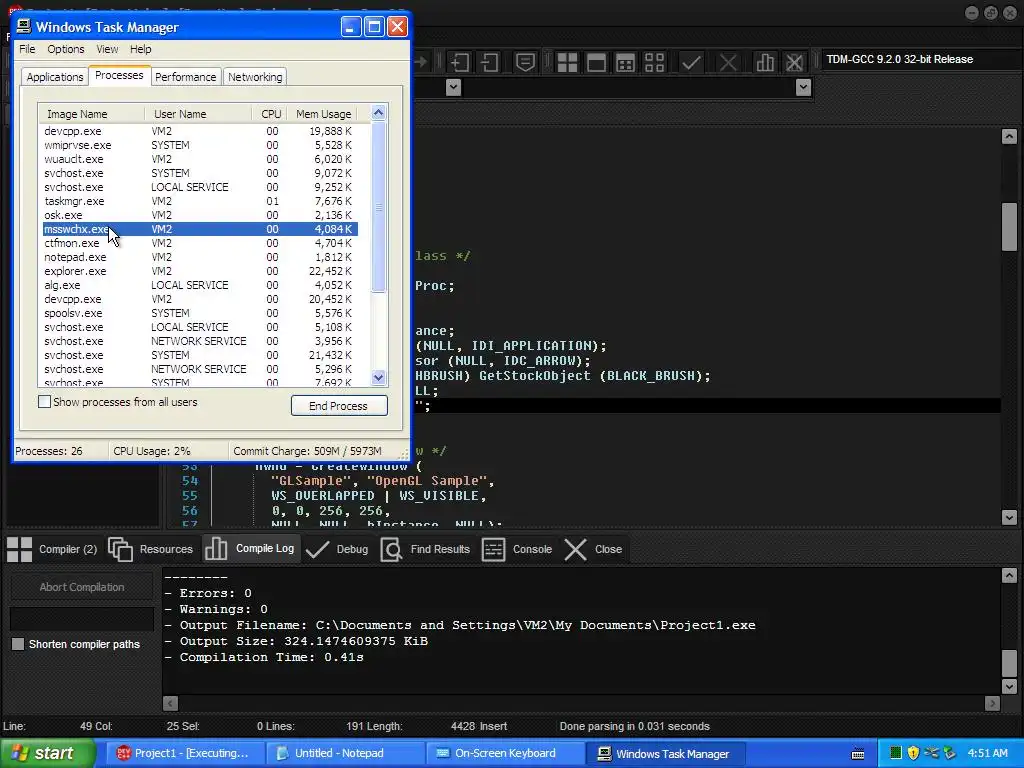Viewport: 1024px width, 768px height.
Task: Click the Abort Compilation button
Action: click(x=82, y=587)
